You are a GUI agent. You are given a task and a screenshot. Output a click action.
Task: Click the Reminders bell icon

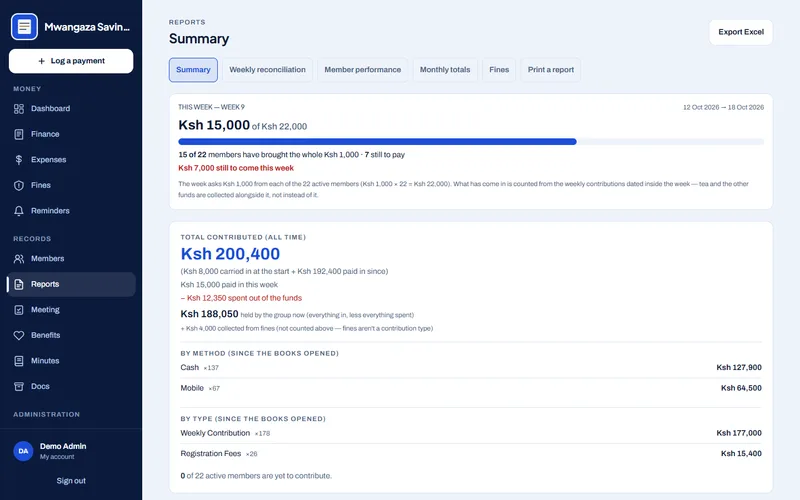[19, 211]
